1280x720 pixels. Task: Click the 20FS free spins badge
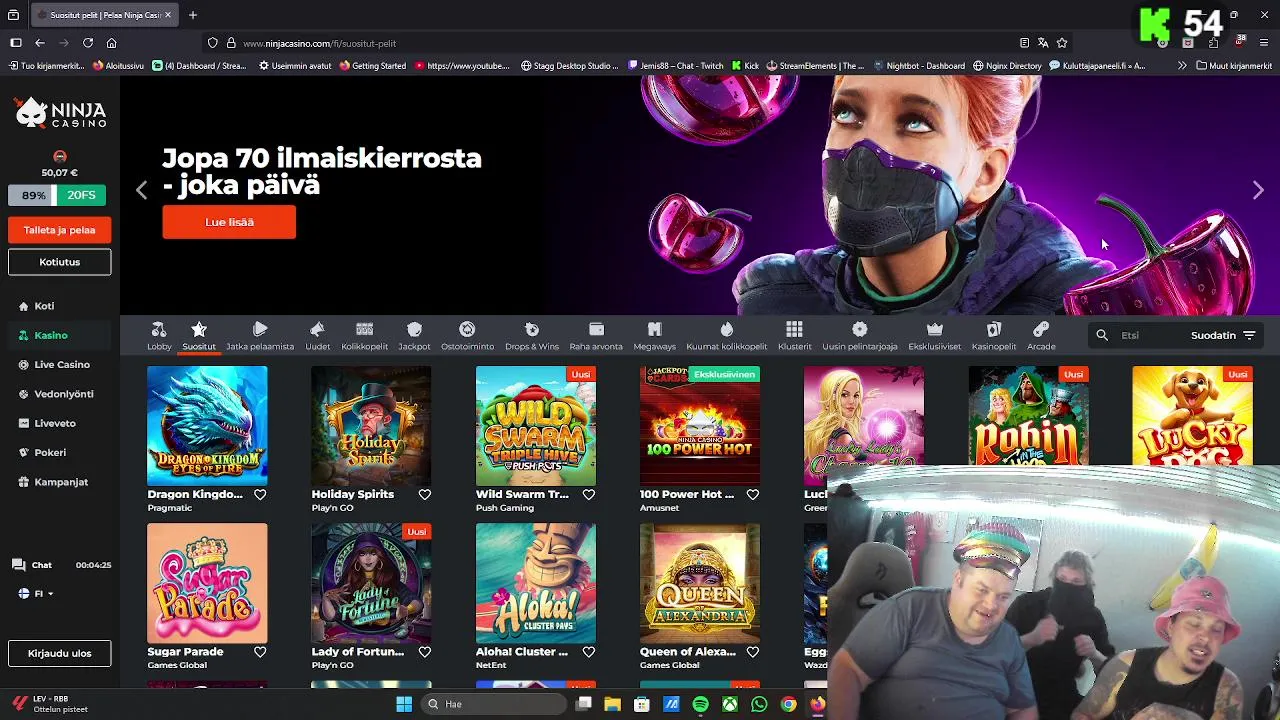click(82, 195)
